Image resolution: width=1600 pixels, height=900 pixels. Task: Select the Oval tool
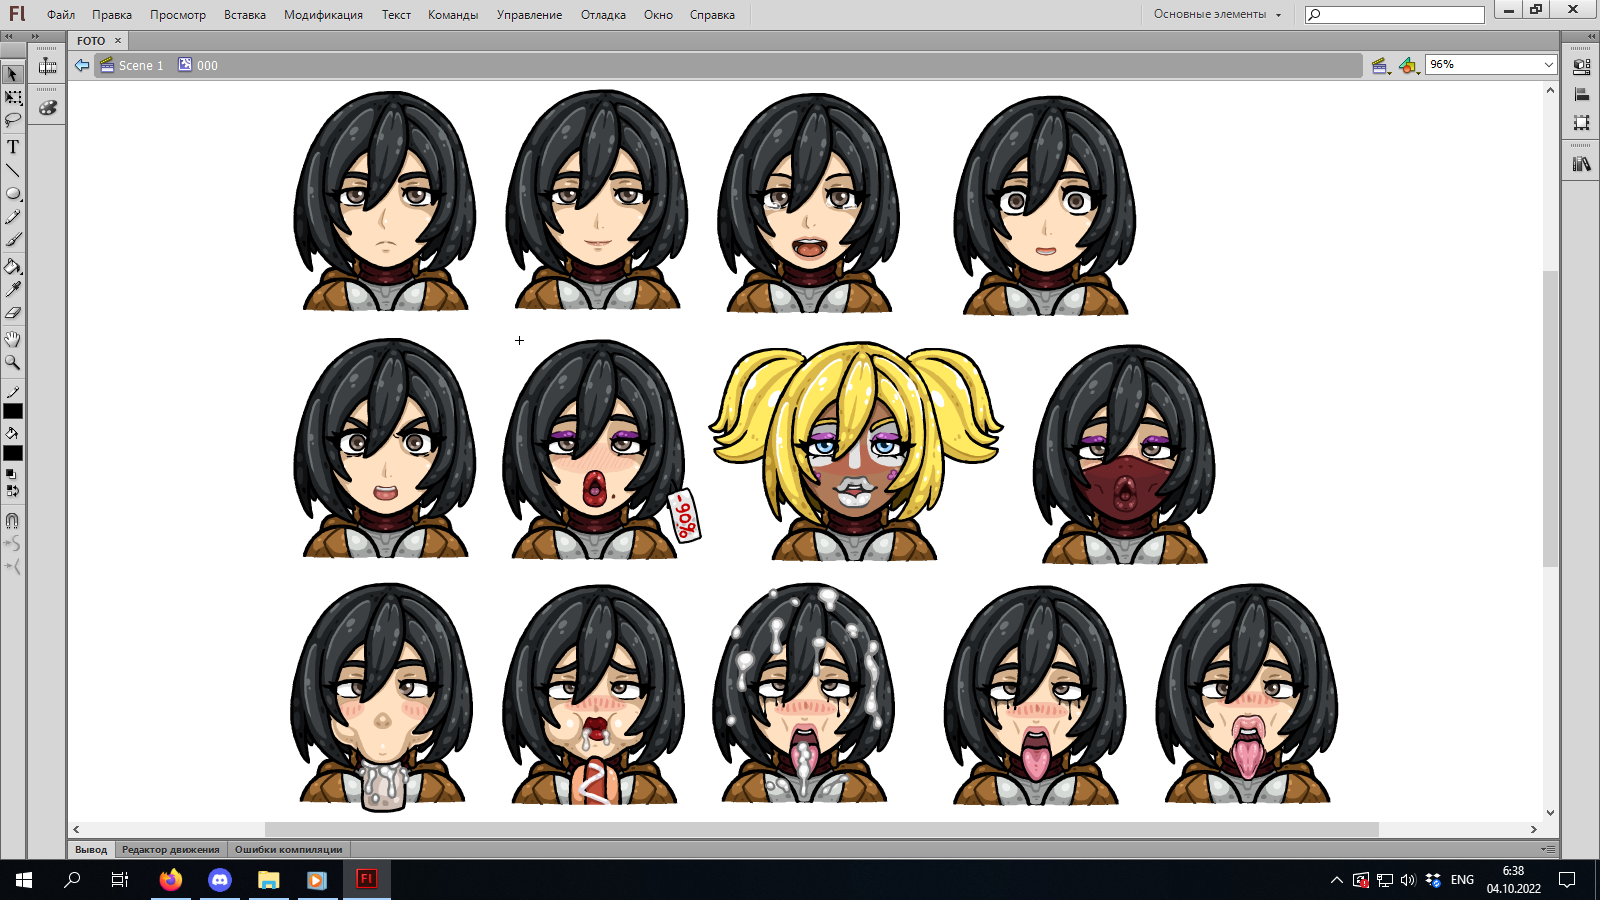tap(13, 194)
